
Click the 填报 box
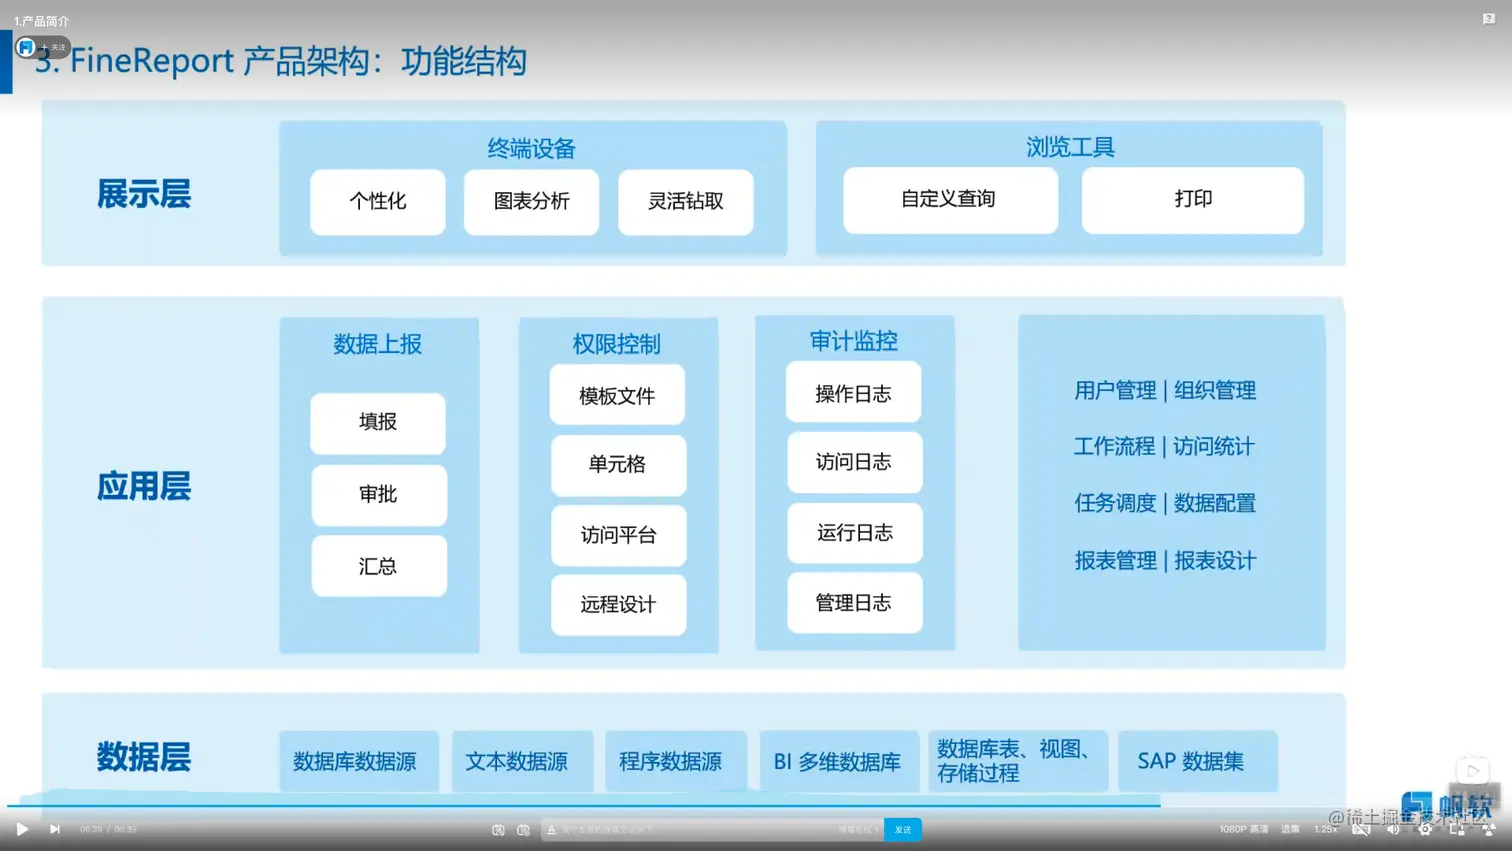tap(378, 423)
